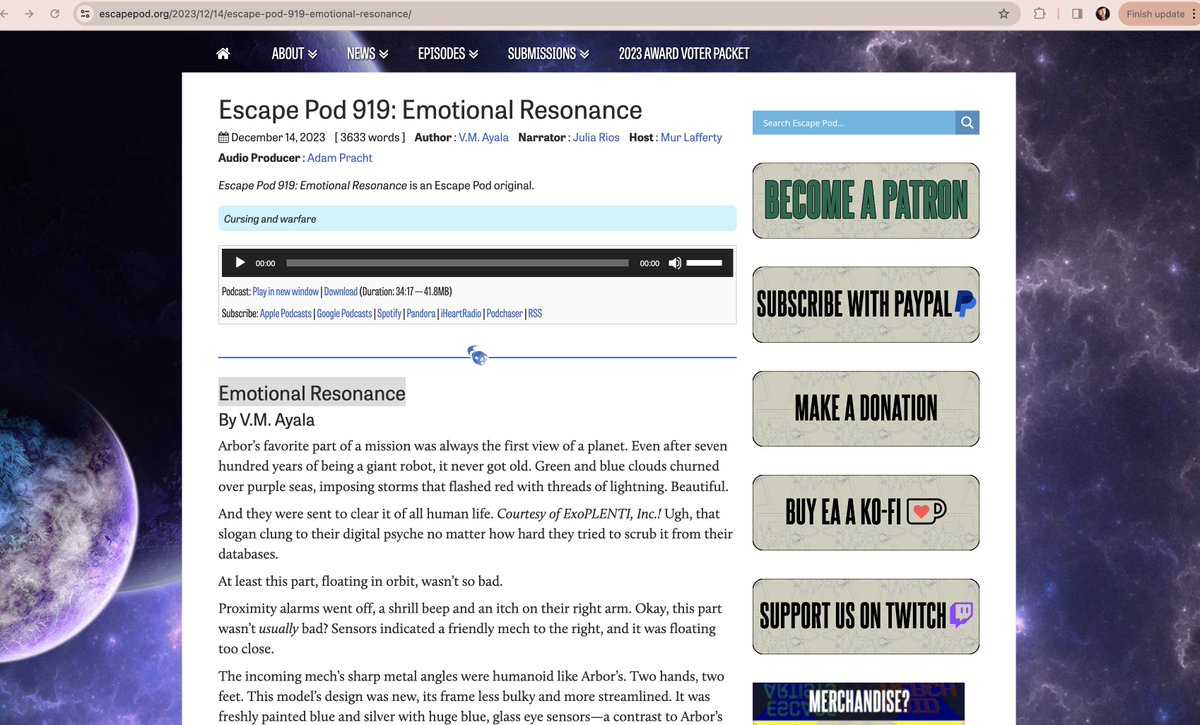This screenshot has height=725, width=1200.
Task: Download the podcast episode
Action: (340, 291)
